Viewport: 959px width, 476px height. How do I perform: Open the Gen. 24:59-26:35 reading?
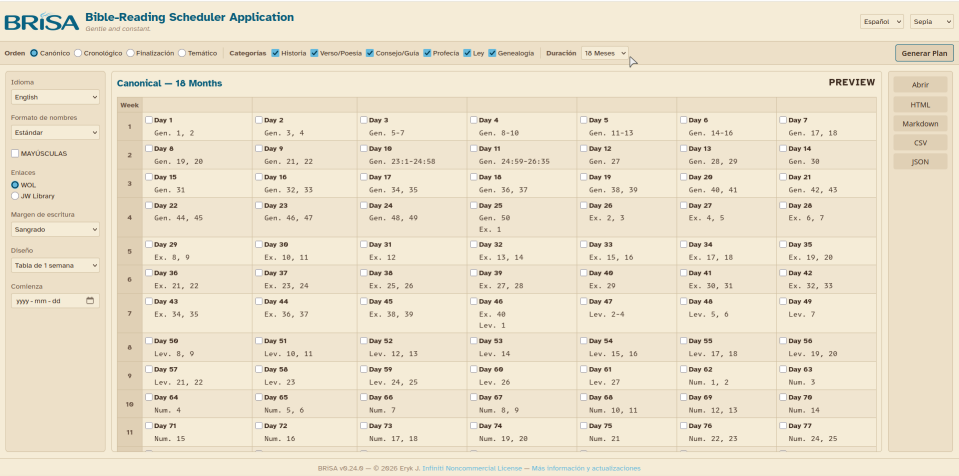(x=514, y=162)
